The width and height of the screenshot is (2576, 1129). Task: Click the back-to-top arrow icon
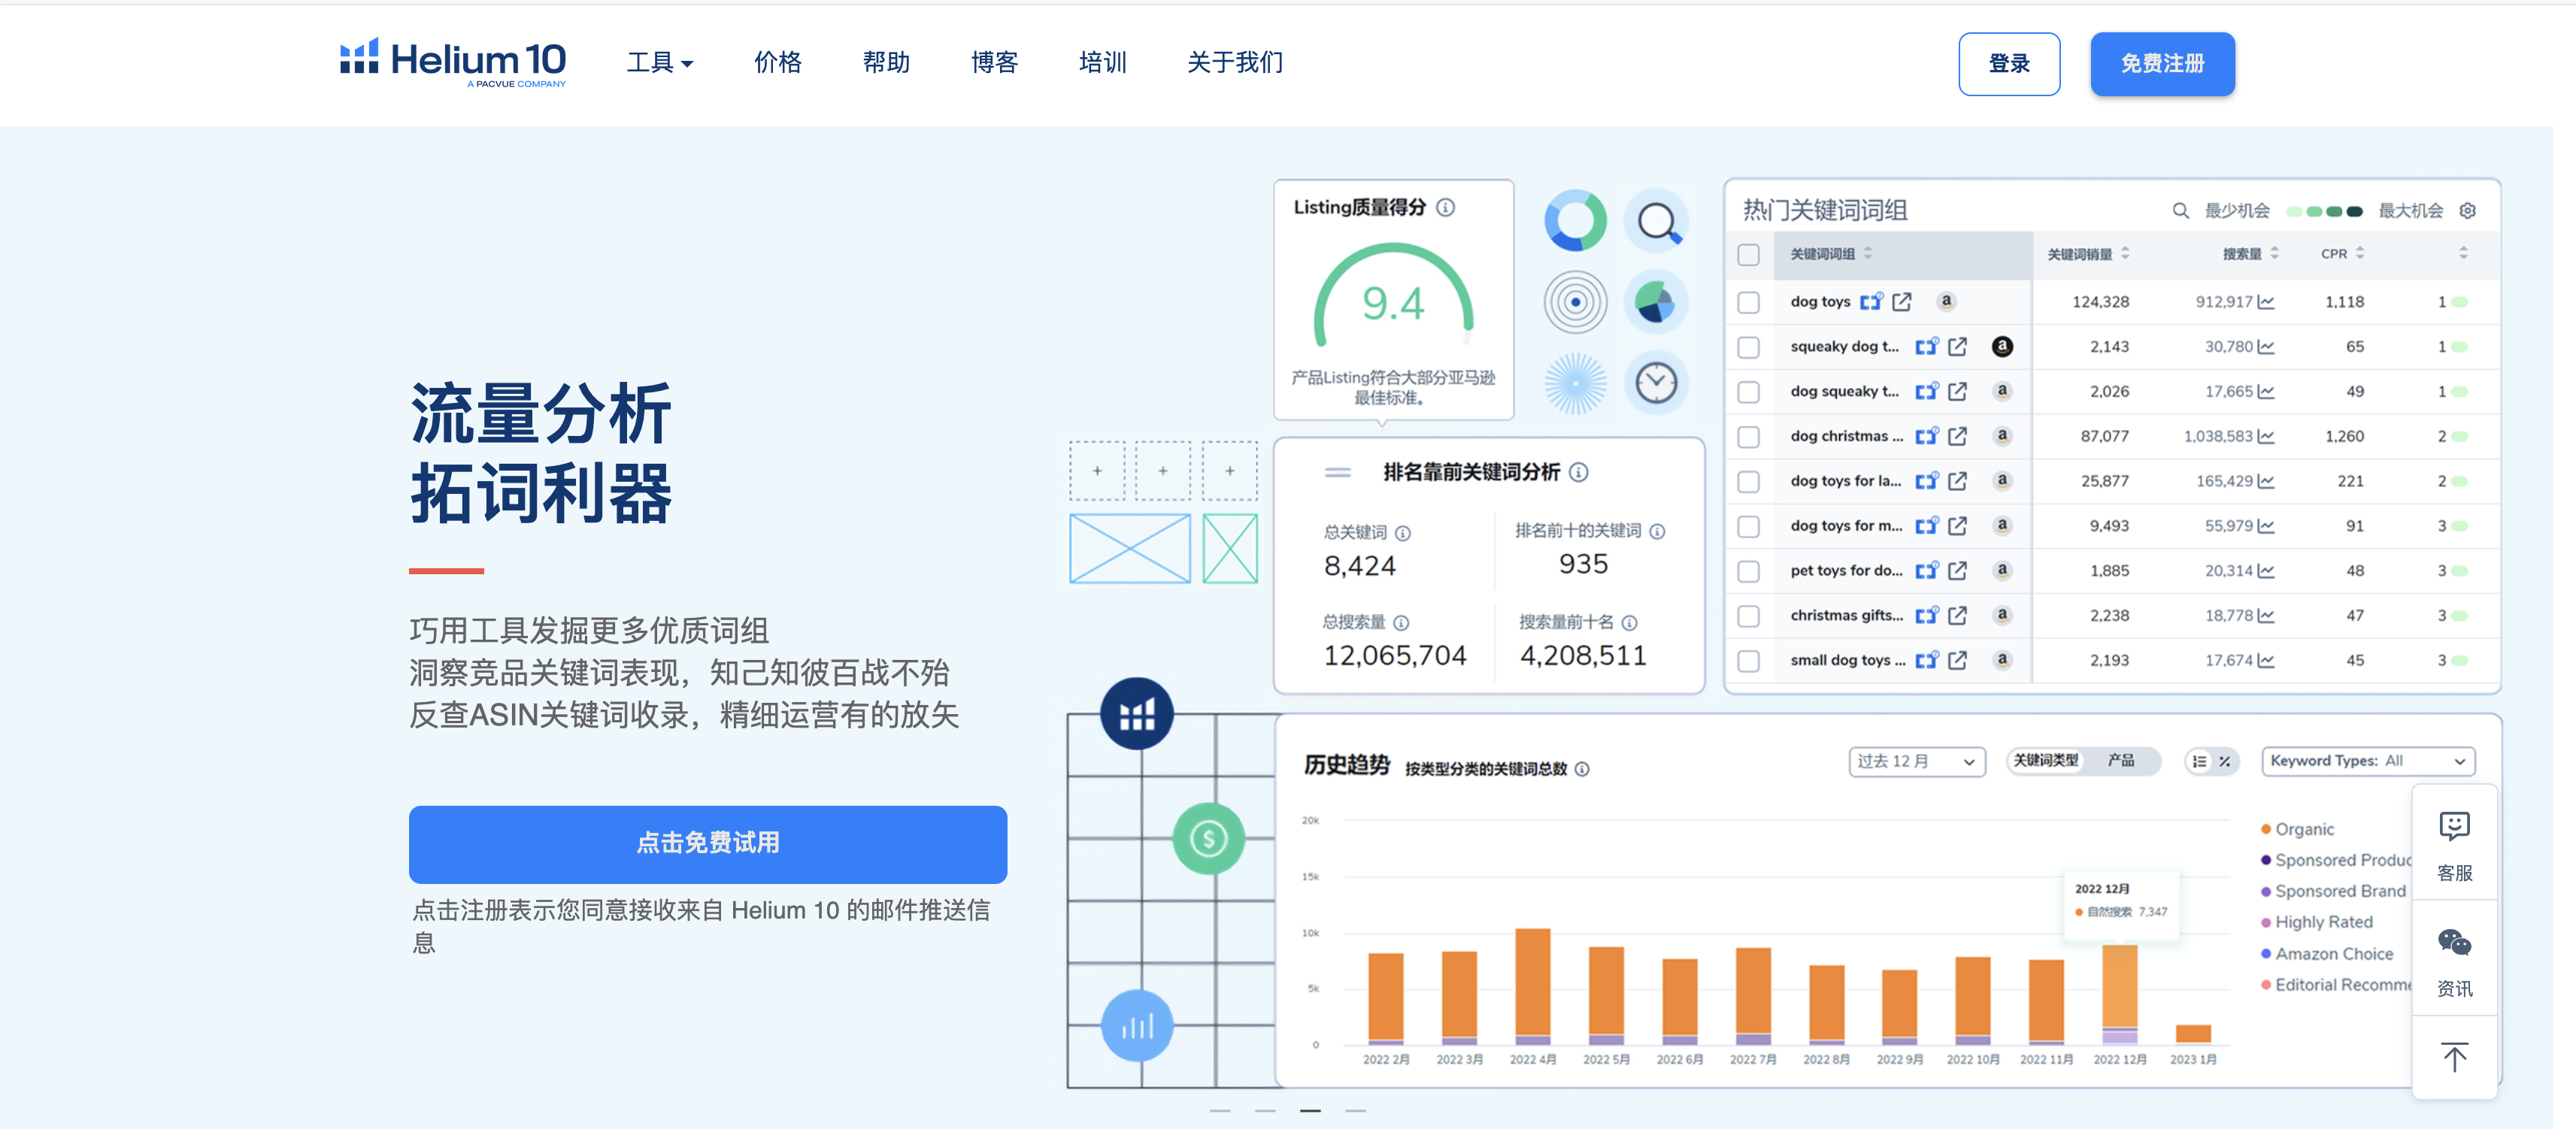point(2454,1057)
